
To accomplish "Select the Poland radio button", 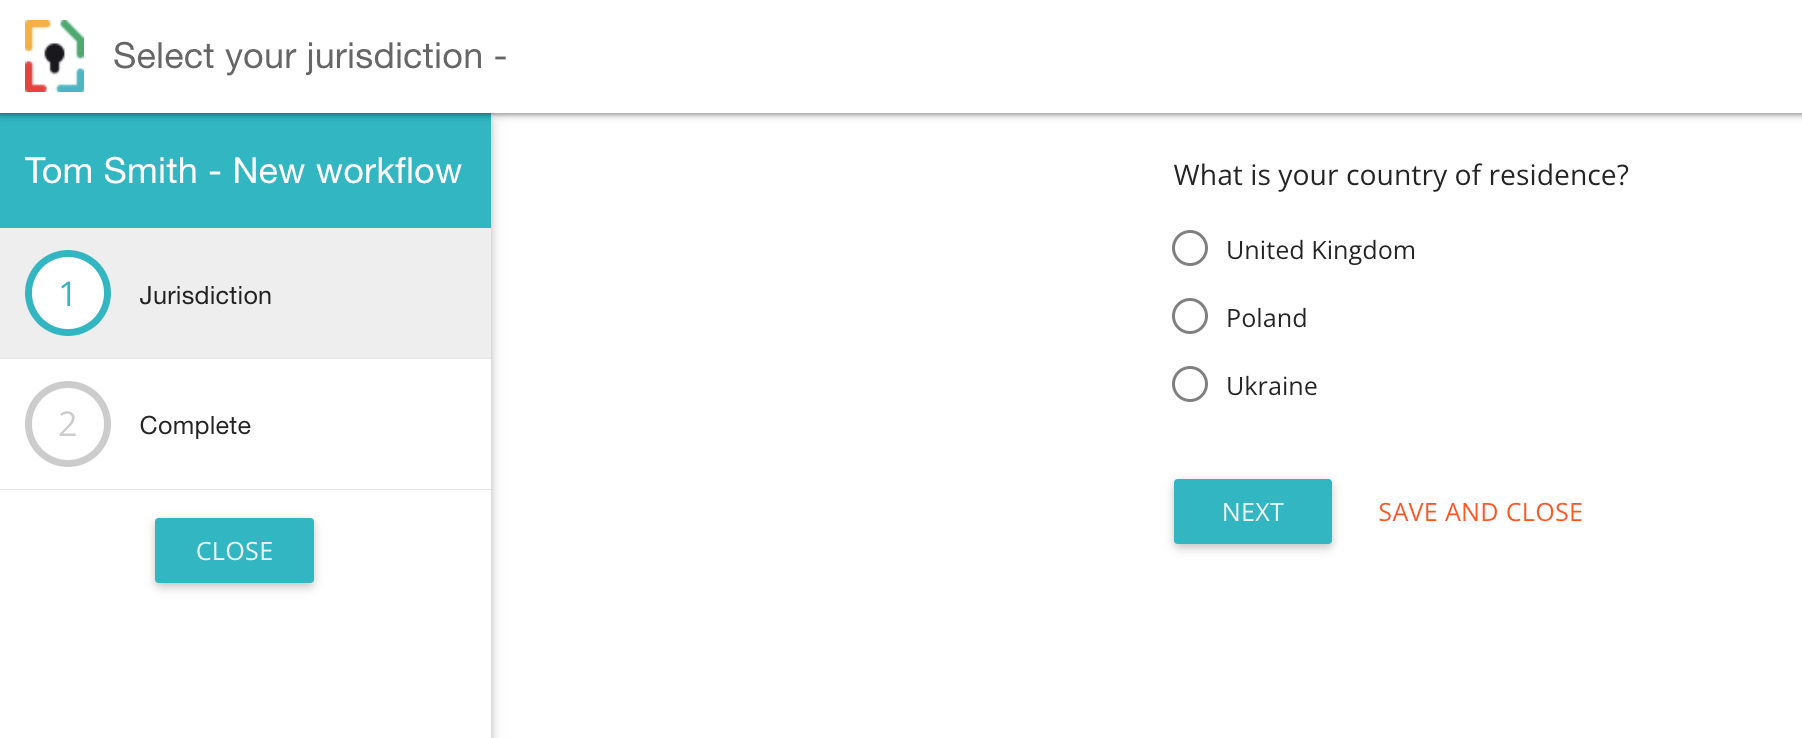I will pyautogui.click(x=1190, y=316).
